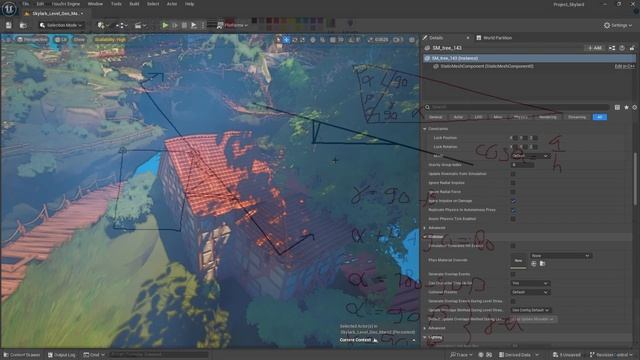Uncheck Apply Impulse on Damage
This screenshot has width=640, height=360.
(513, 201)
